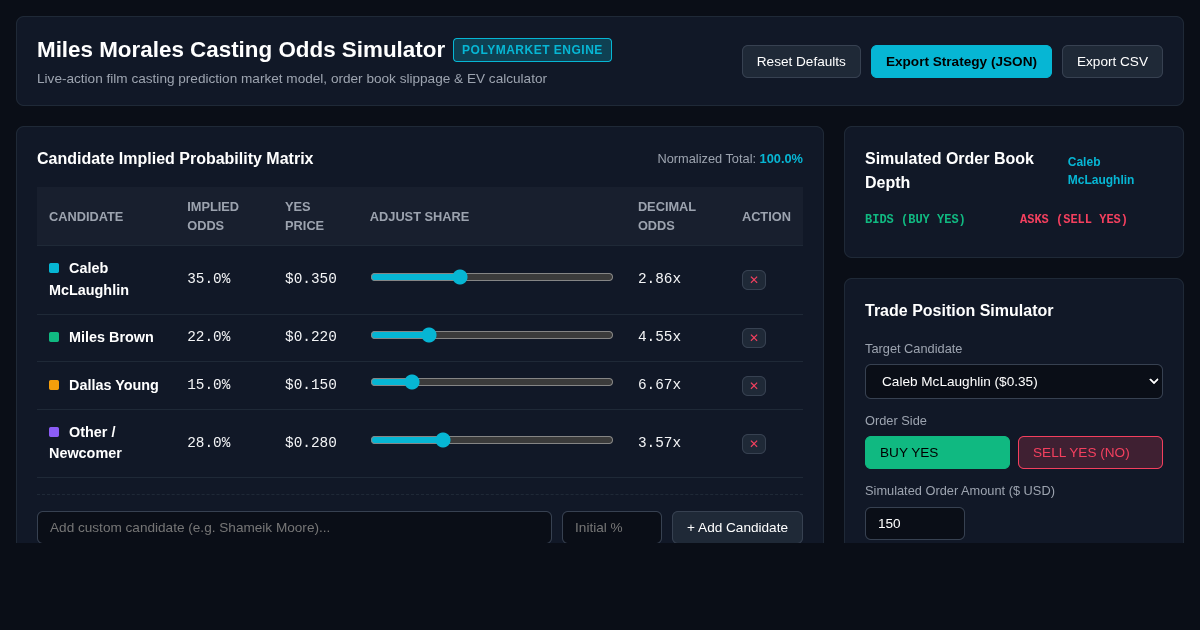Image resolution: width=1200 pixels, height=630 pixels.
Task: Select the BUY YES order side
Action: (937, 452)
